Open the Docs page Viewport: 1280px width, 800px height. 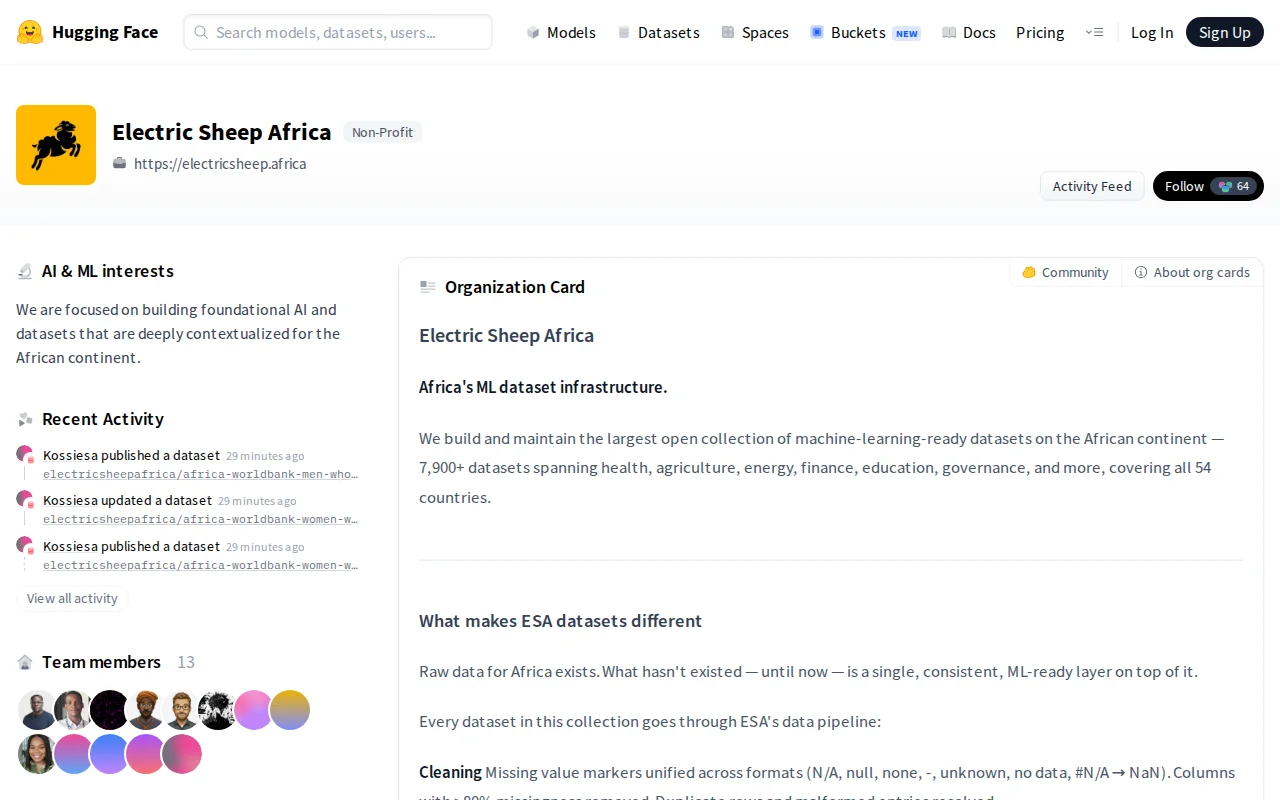(x=969, y=32)
